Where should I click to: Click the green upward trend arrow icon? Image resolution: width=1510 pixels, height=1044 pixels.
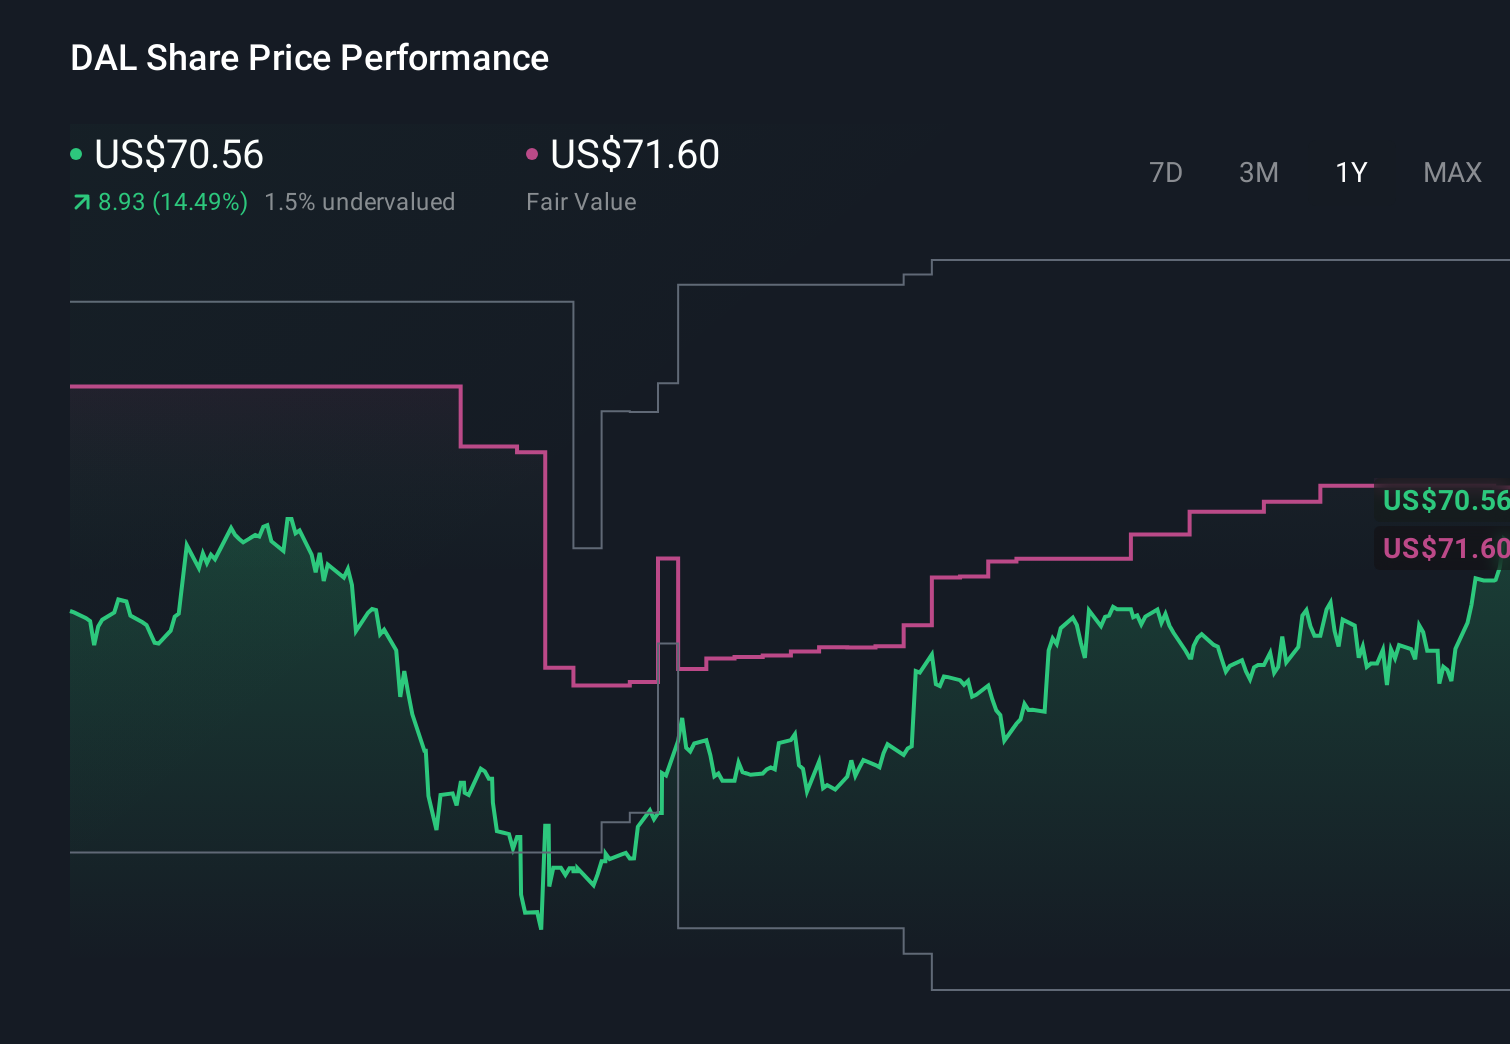(x=79, y=201)
